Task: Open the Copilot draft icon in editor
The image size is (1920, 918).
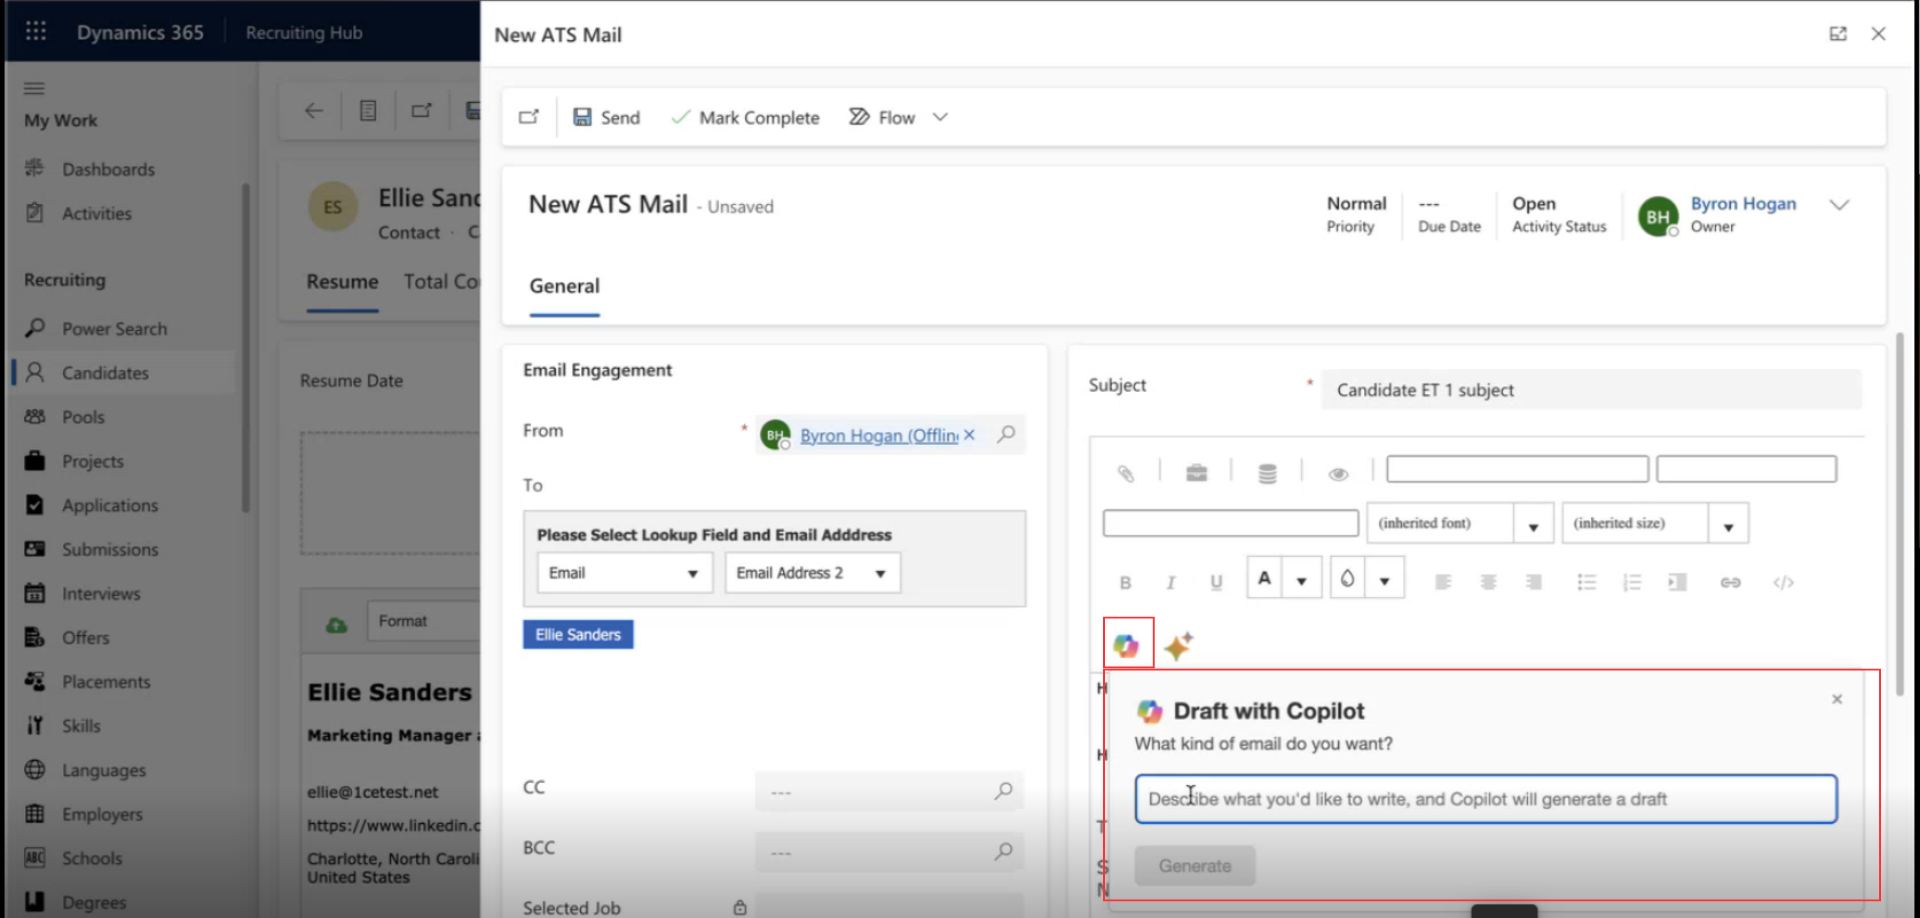Action: pos(1127,645)
